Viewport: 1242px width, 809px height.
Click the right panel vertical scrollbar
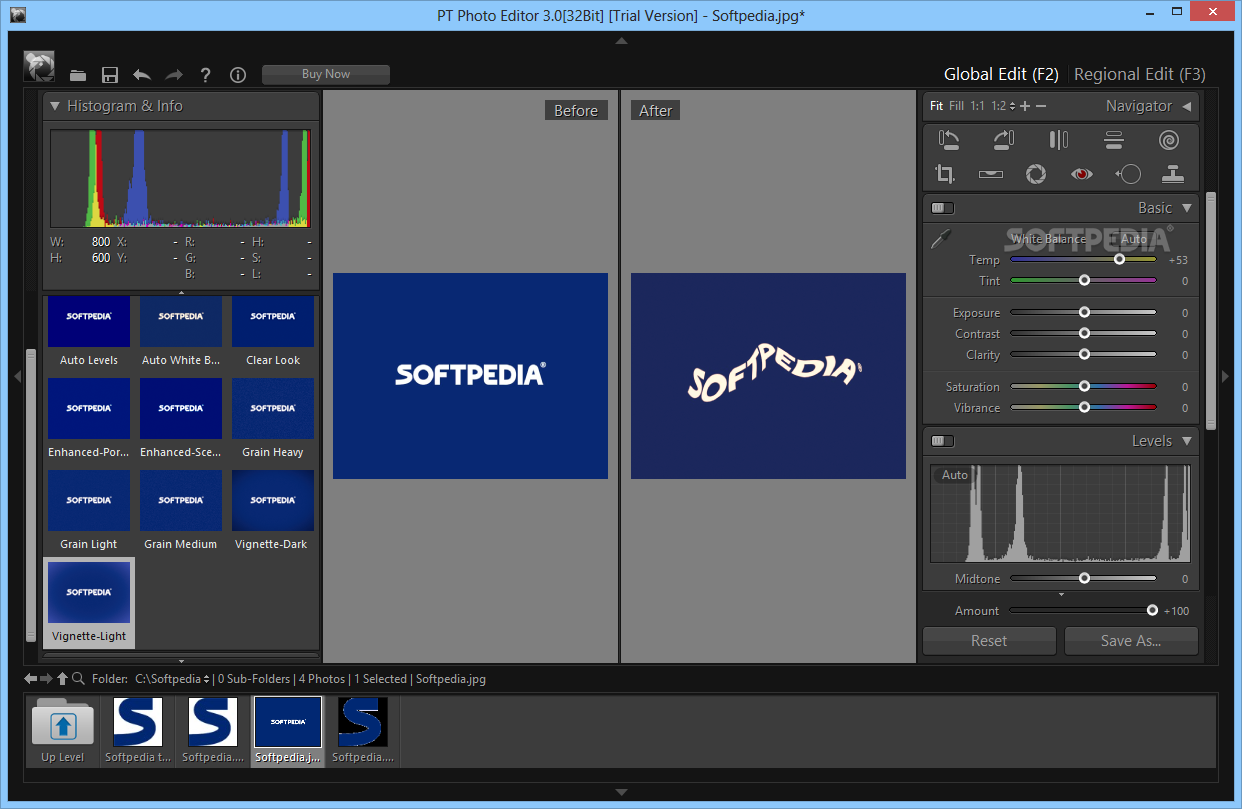[x=1210, y=310]
